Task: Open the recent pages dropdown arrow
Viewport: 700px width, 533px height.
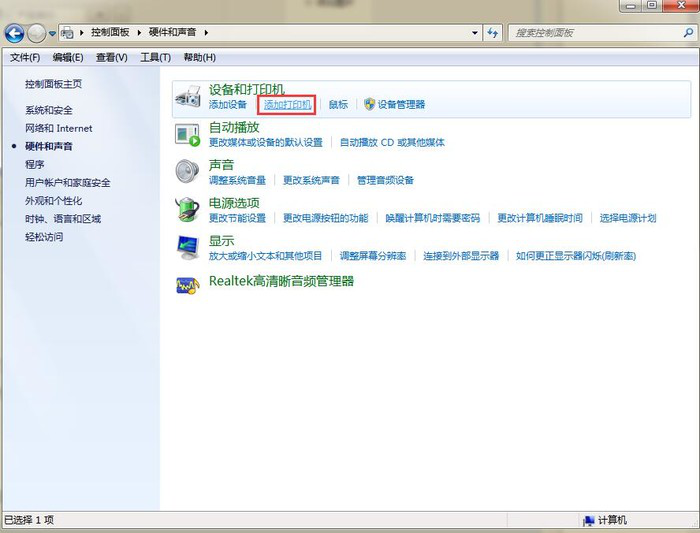Action: pyautogui.click(x=53, y=34)
